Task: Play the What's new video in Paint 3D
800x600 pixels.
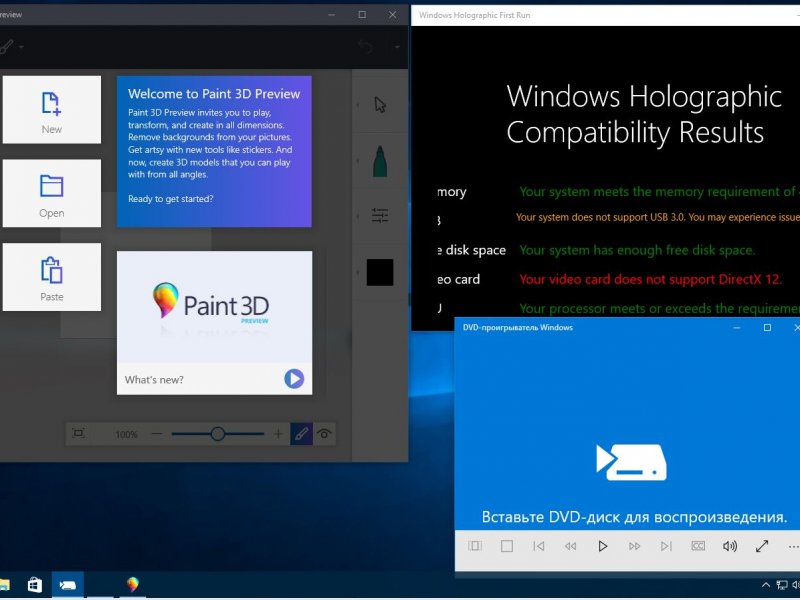Action: pos(294,379)
